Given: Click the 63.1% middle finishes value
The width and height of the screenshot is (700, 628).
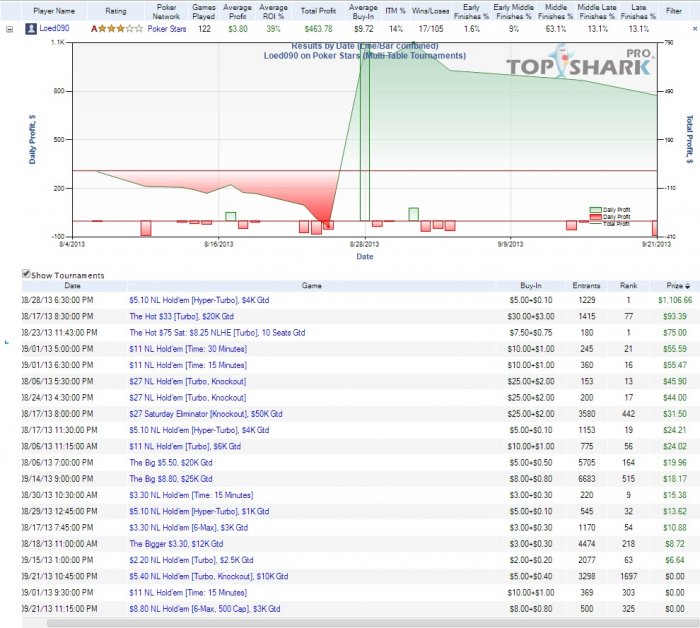Looking at the screenshot, I should coord(555,29).
